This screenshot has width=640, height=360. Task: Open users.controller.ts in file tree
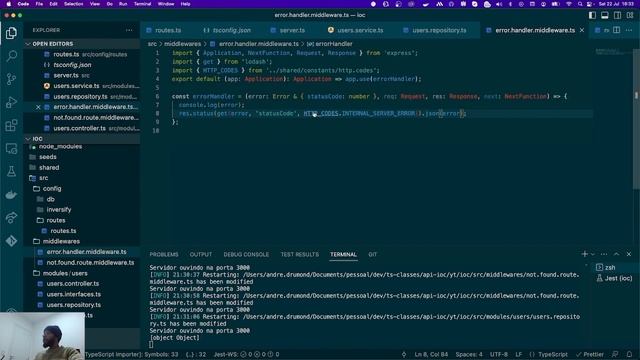73,284
